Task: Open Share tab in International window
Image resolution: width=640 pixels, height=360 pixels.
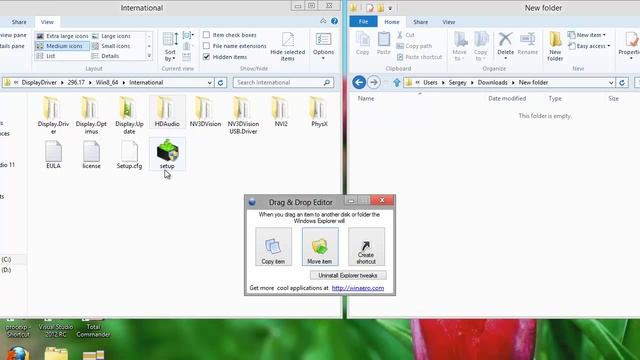Action: click(x=19, y=22)
